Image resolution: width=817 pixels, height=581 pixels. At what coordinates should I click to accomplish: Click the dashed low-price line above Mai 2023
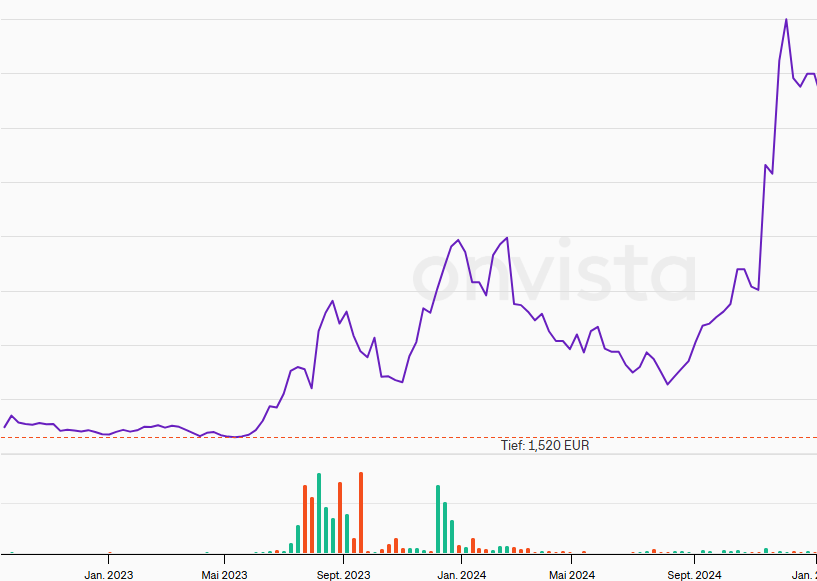[x=224, y=437]
